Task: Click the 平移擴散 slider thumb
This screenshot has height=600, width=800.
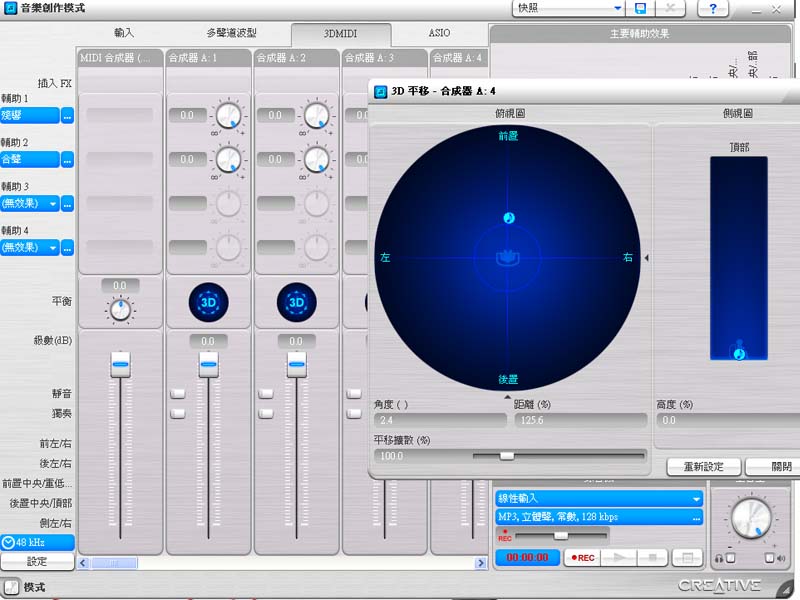Action: click(x=507, y=456)
